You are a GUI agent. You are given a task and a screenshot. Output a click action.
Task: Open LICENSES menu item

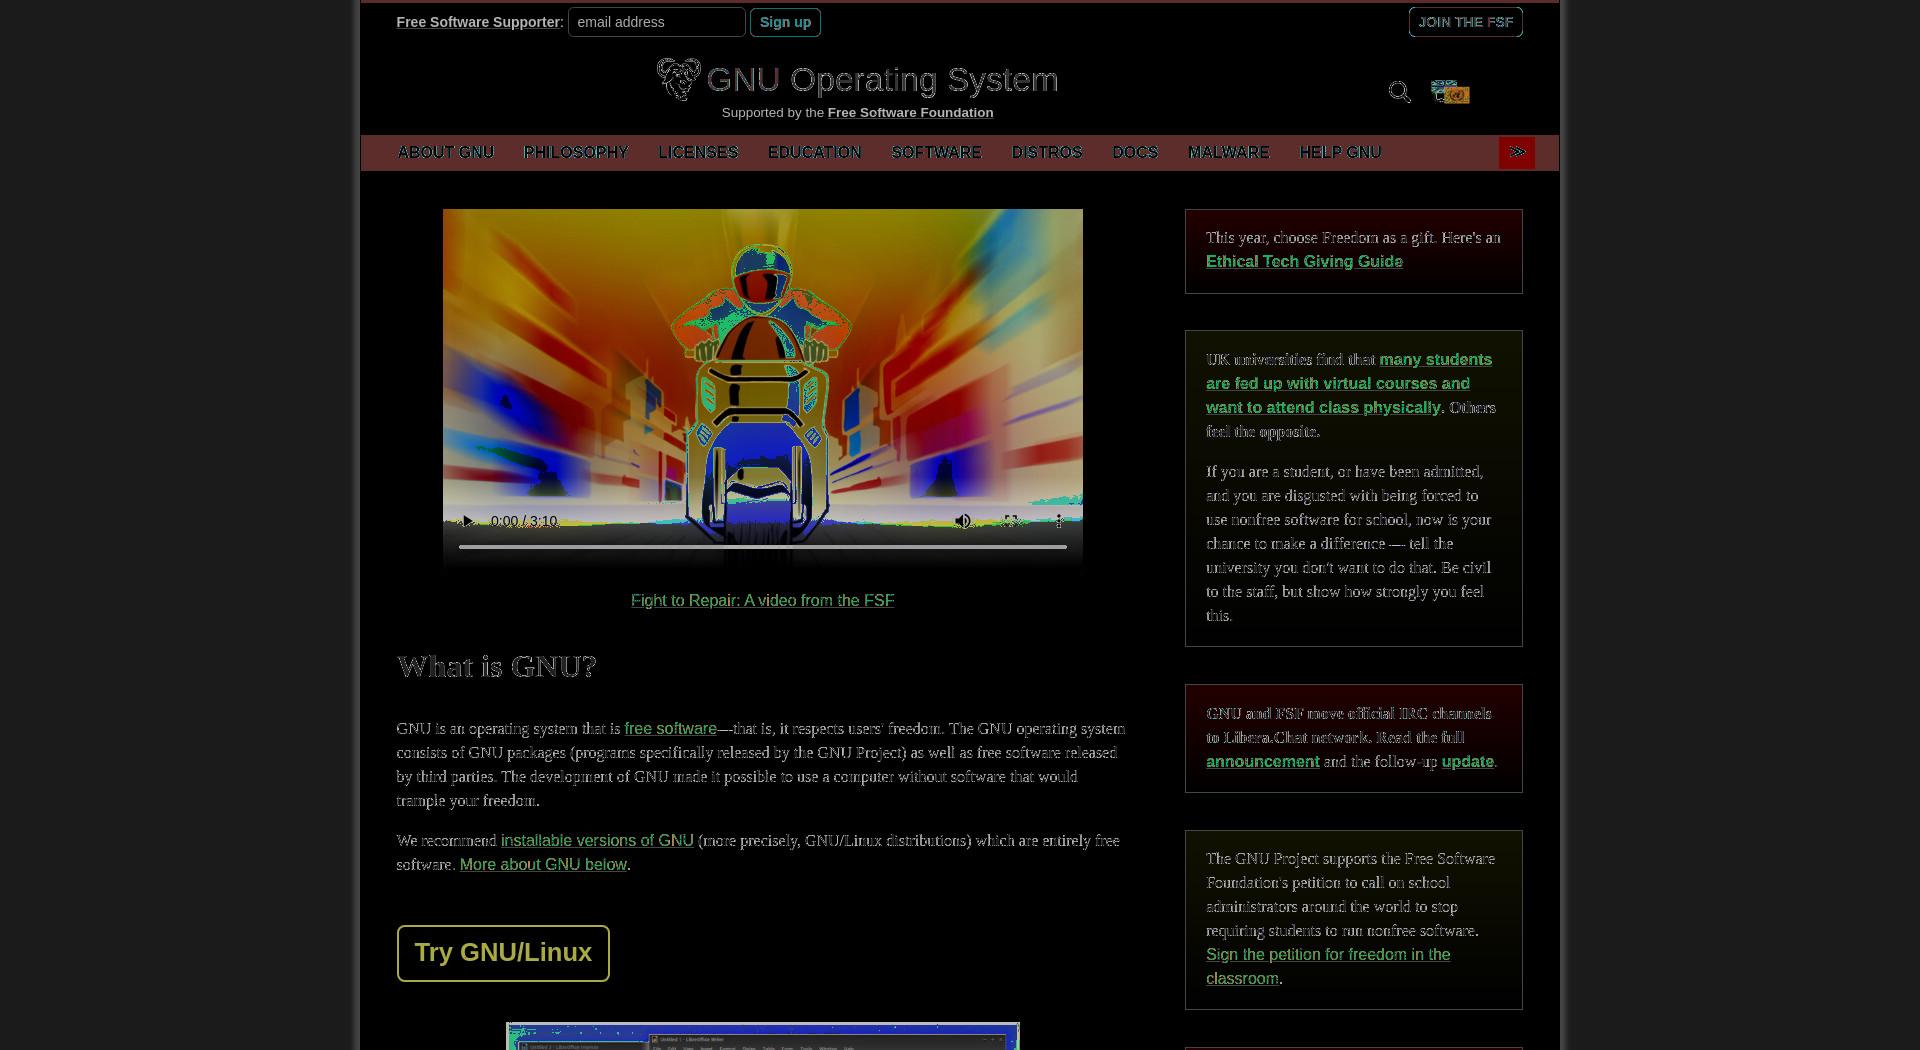point(698,152)
